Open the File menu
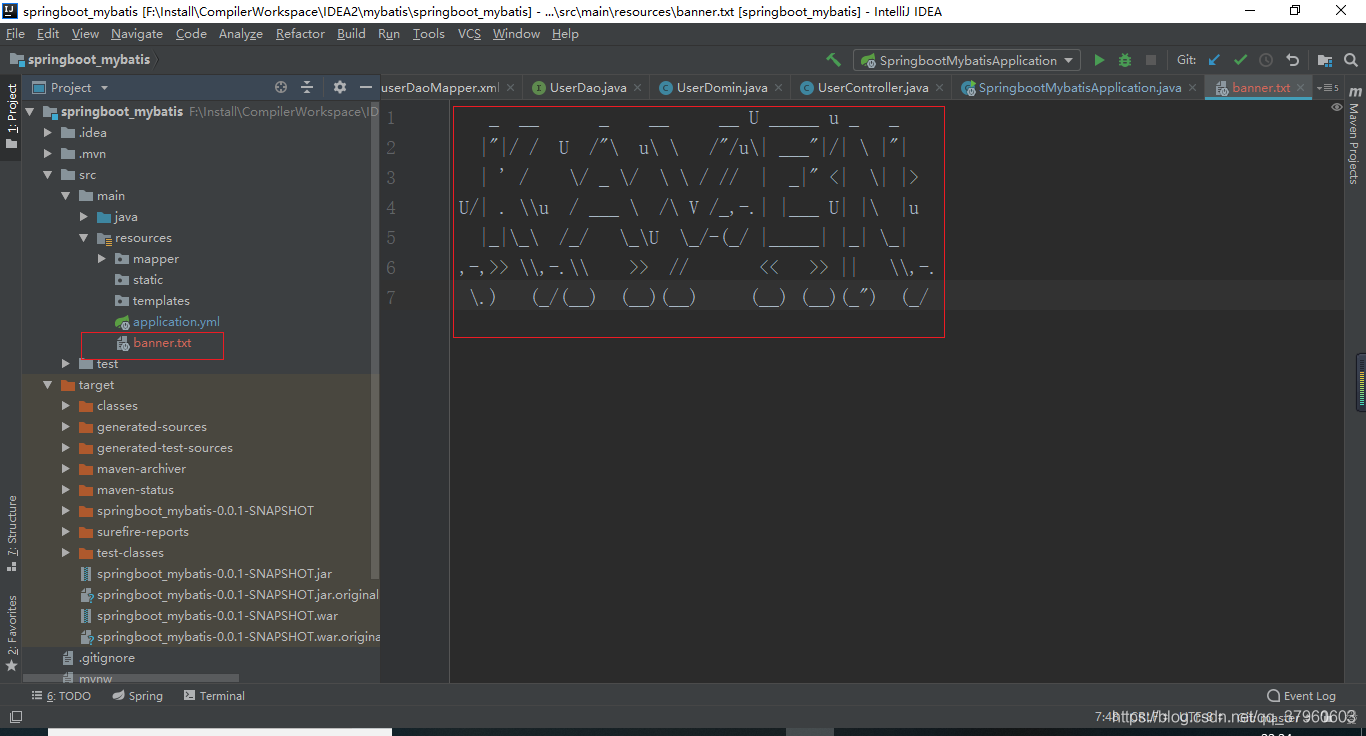1366x736 pixels. click(x=15, y=34)
